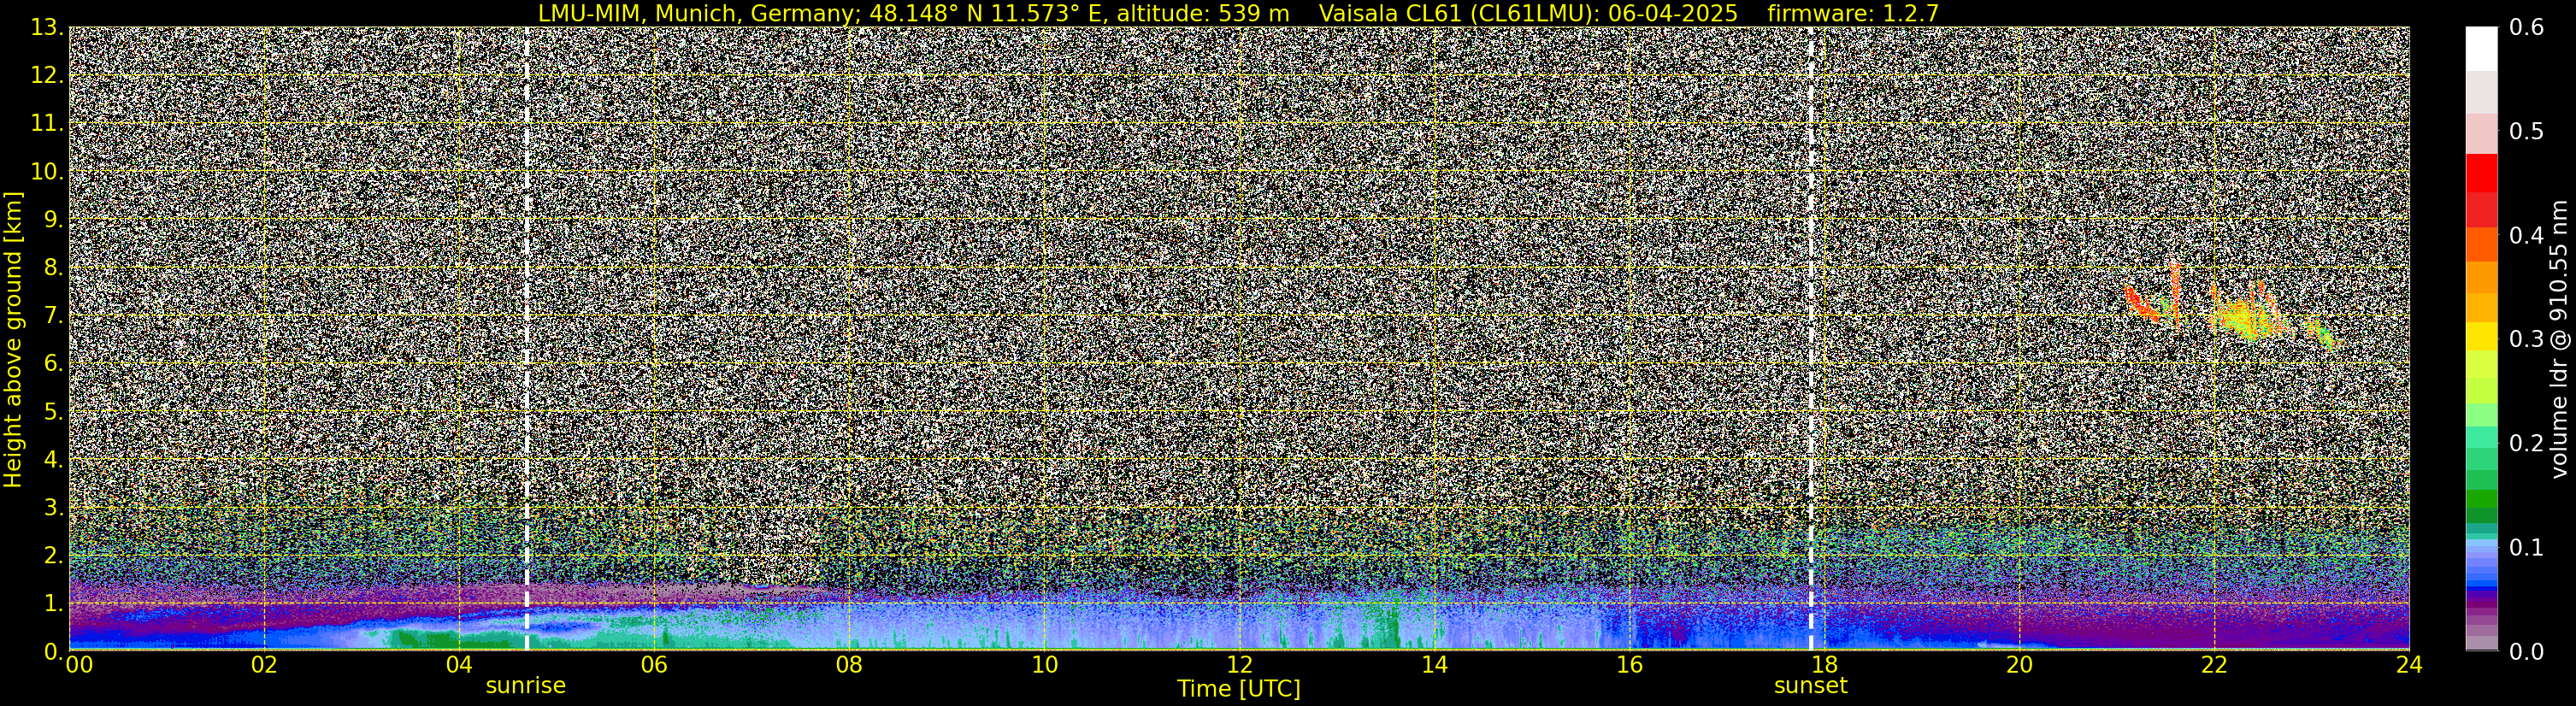The image size is (2576, 706).
Task: Click the colorbar tick label 0.0
Action: click(x=2526, y=652)
